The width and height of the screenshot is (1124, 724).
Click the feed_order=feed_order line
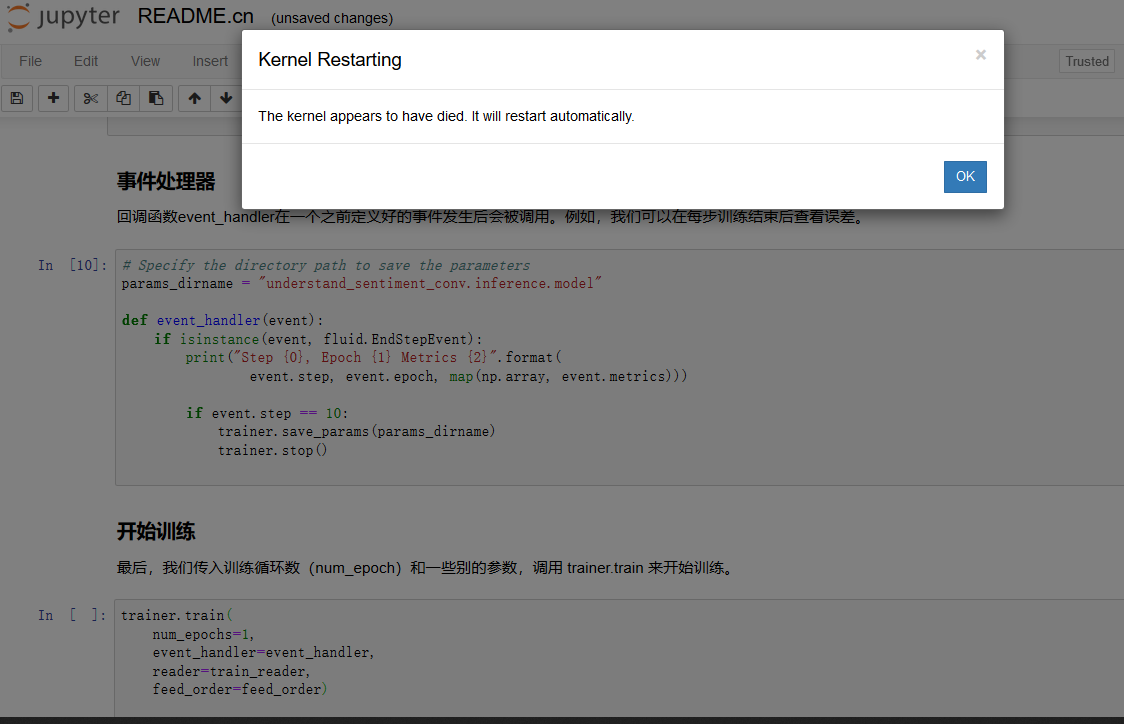click(239, 690)
